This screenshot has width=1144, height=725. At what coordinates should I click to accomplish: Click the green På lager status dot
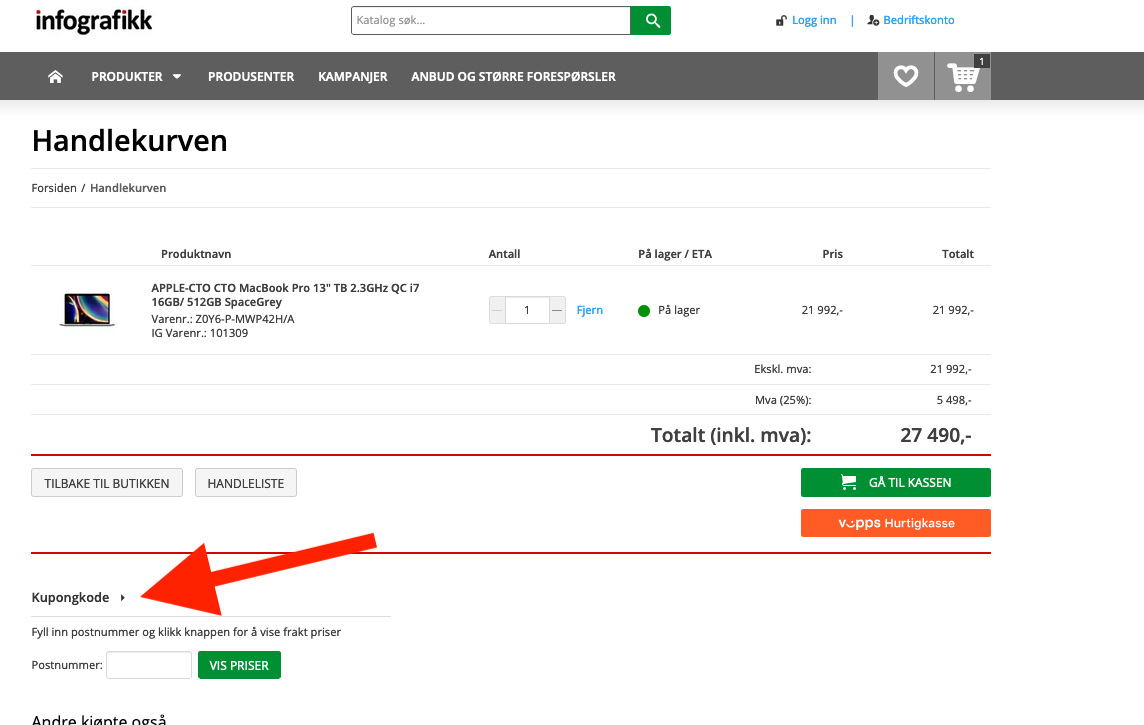(x=644, y=311)
